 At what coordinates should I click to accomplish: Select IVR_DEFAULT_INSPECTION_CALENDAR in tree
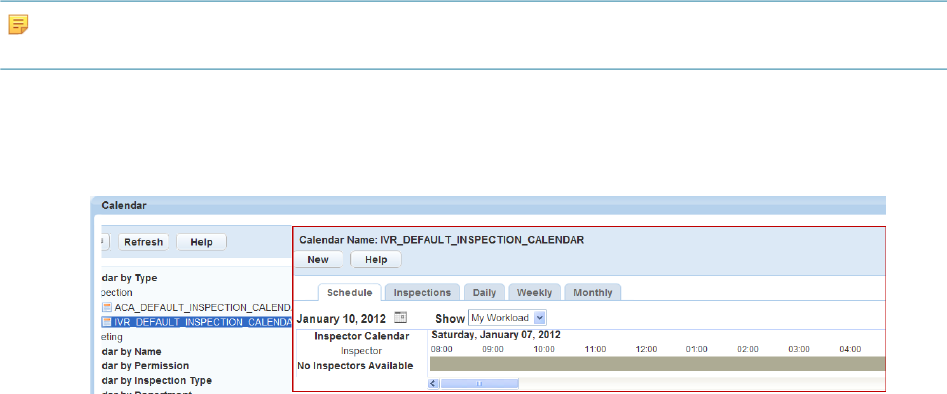point(203,321)
